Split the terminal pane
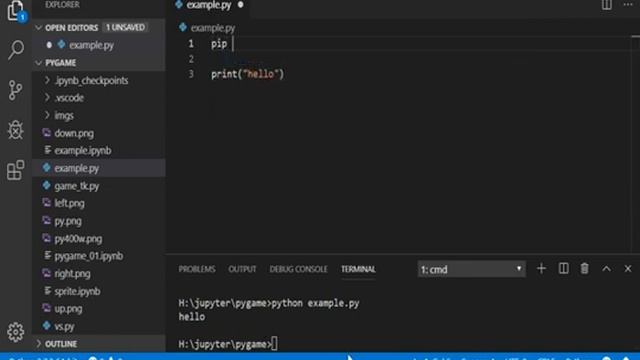 tap(563, 269)
